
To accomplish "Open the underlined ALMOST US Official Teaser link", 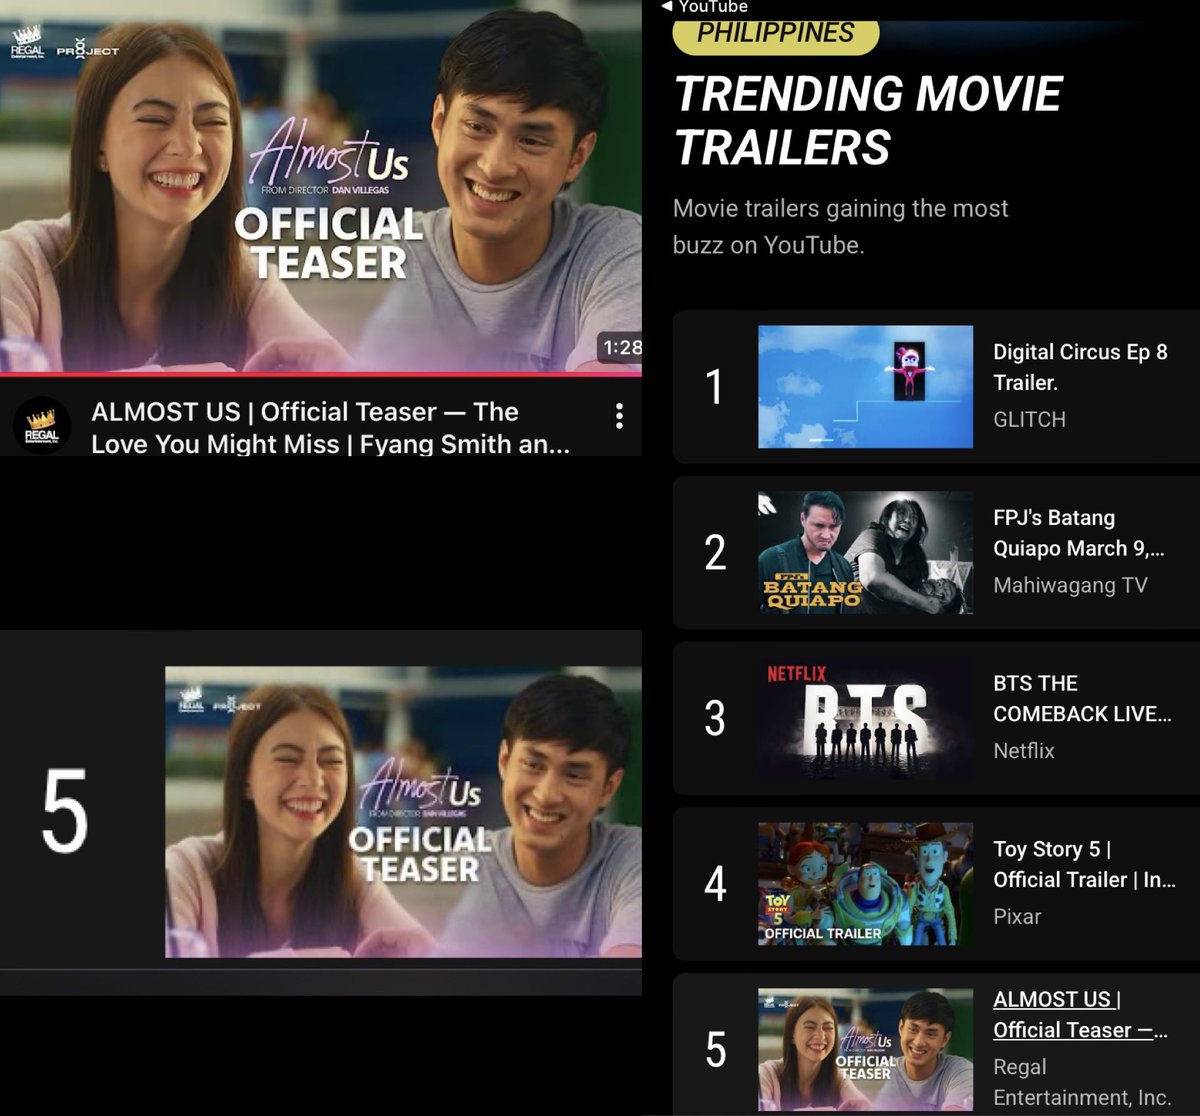I will coord(1080,1015).
